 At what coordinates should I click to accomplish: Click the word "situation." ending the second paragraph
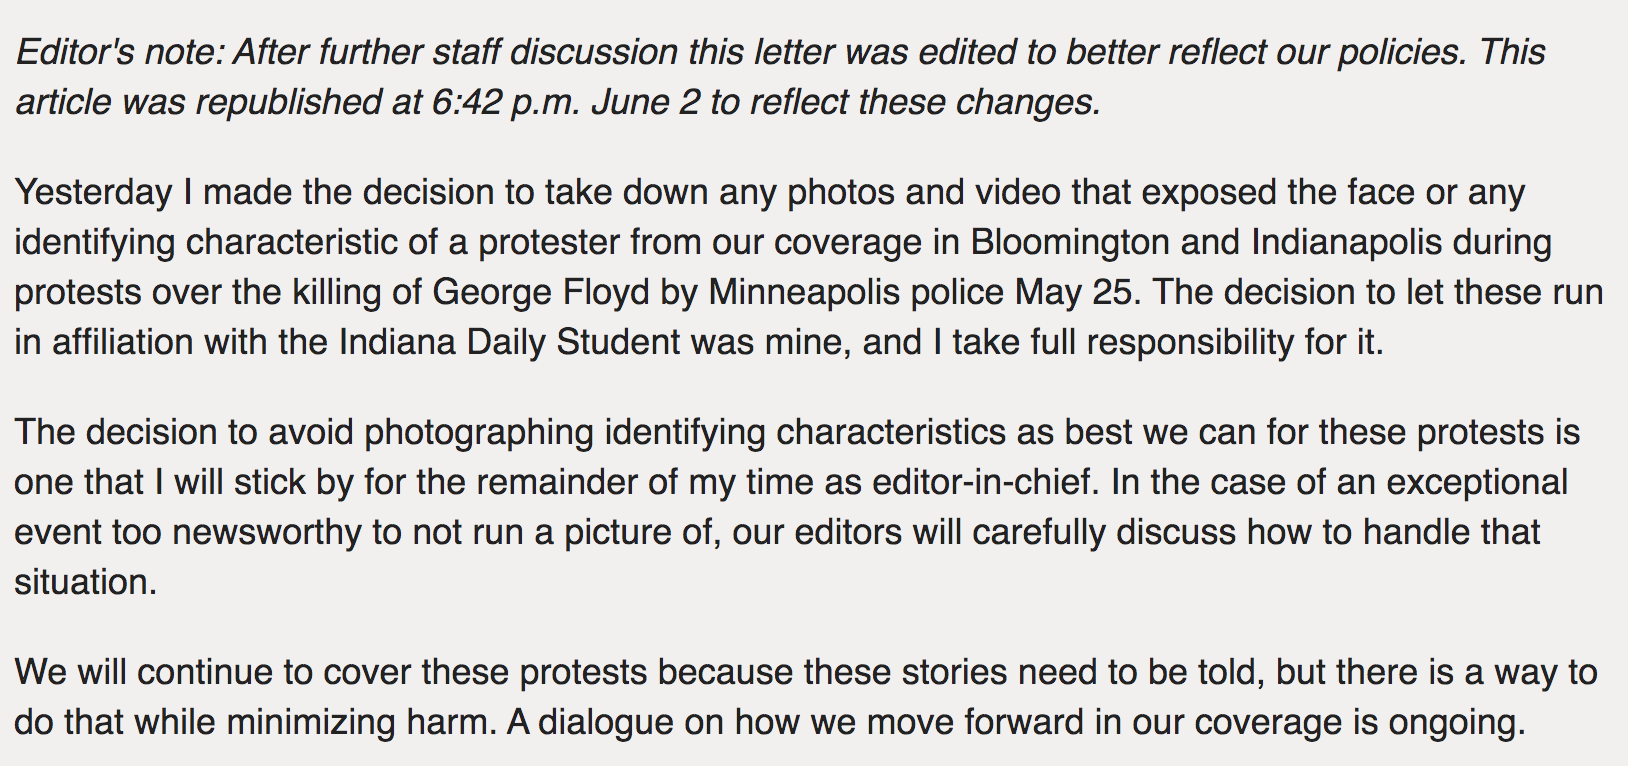click(86, 582)
